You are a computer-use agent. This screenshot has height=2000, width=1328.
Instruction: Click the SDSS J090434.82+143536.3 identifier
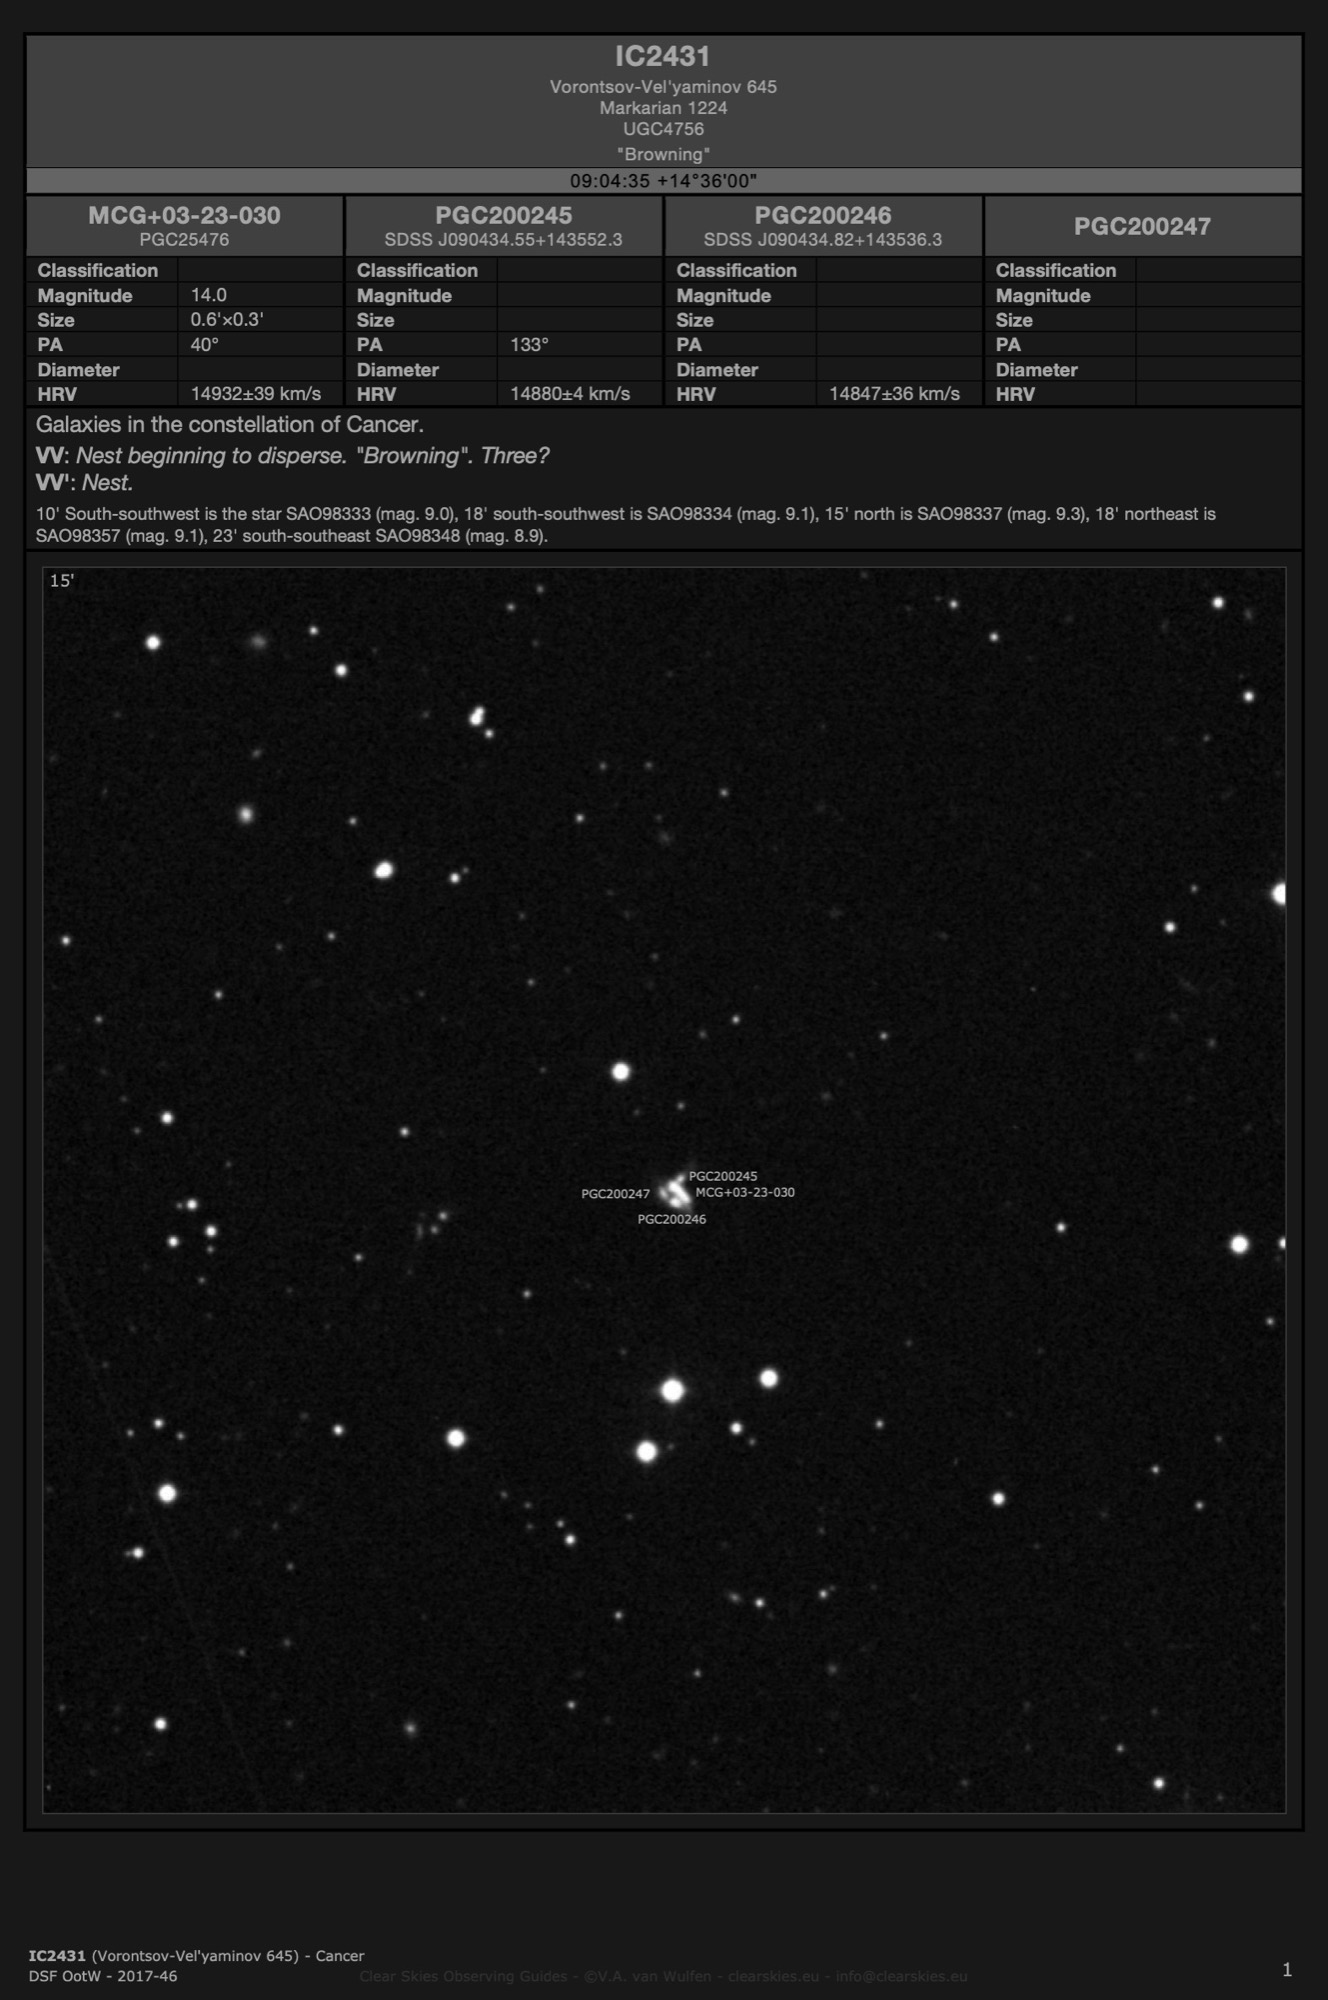[x=822, y=240]
